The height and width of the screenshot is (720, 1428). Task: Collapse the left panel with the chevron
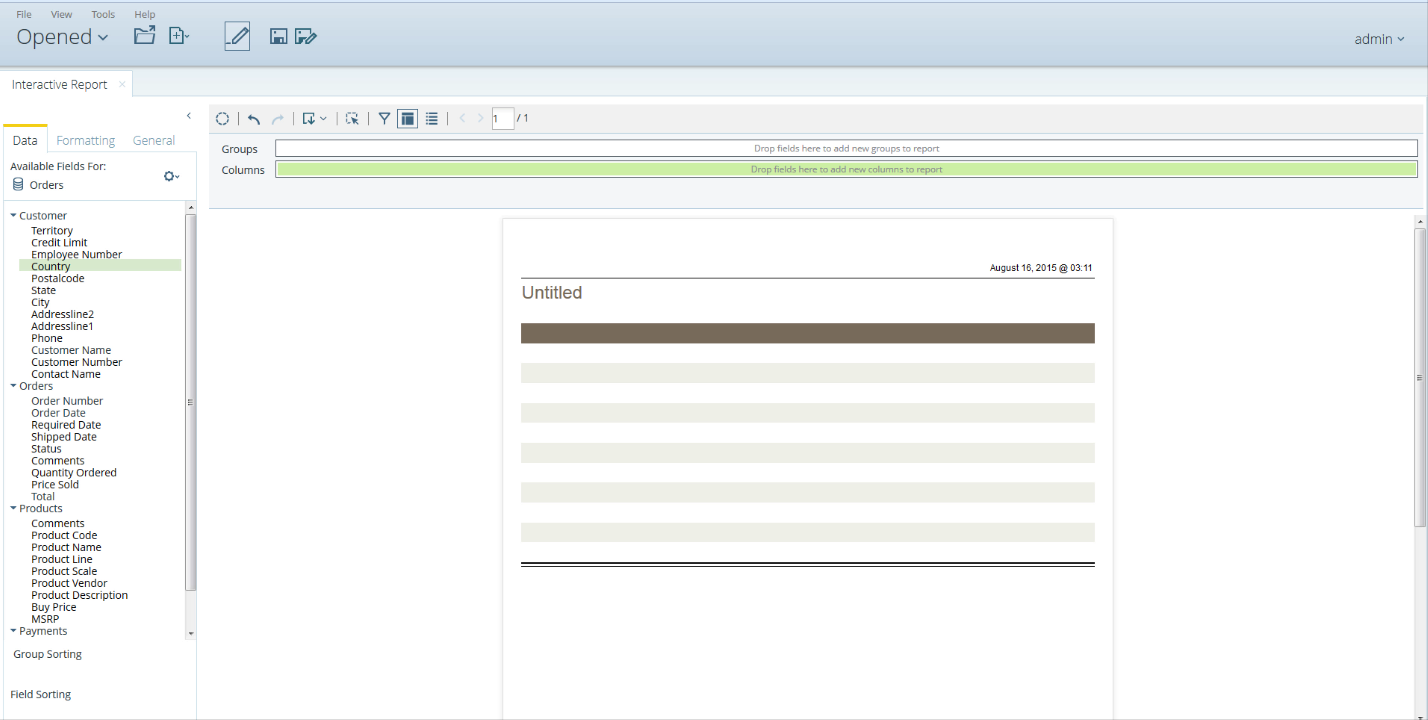coord(189,116)
